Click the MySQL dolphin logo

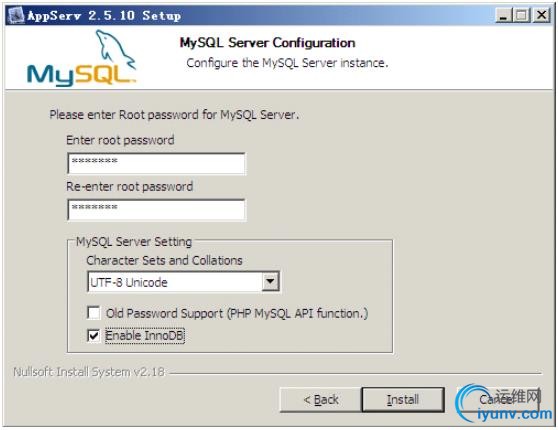click(81, 58)
